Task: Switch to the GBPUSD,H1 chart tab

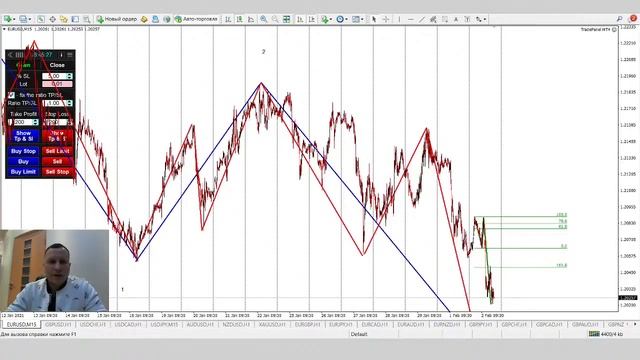Action: tap(58, 324)
